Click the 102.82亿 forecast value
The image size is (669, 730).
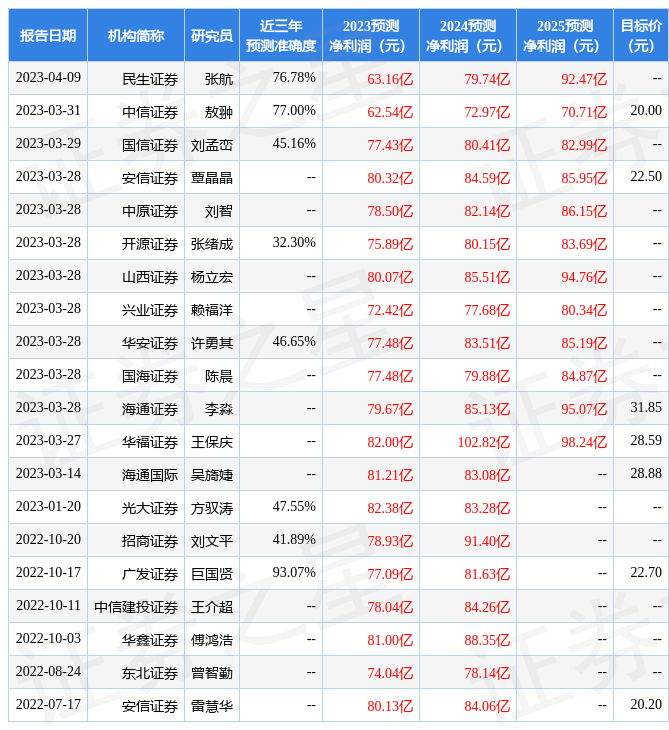tap(484, 442)
